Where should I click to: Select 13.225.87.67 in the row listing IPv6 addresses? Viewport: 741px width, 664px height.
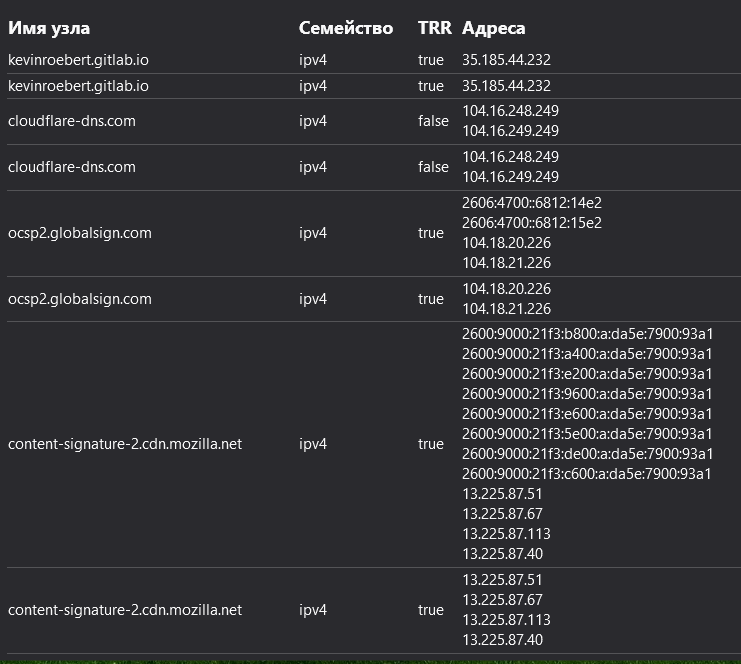pyautogui.click(x=502, y=514)
